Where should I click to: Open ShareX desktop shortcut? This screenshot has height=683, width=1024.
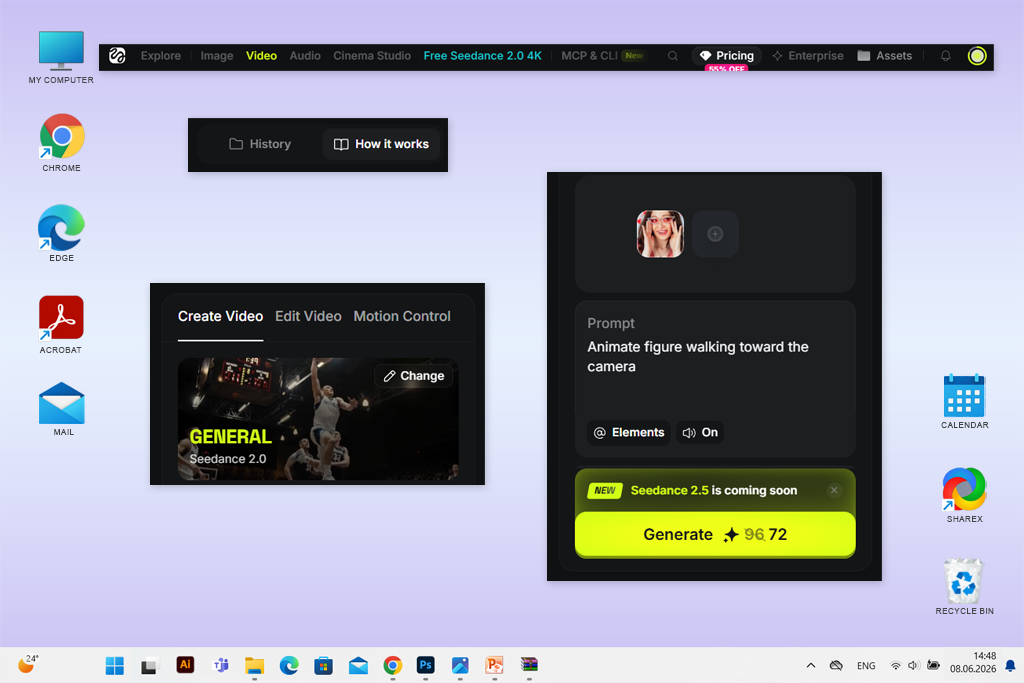coord(965,494)
